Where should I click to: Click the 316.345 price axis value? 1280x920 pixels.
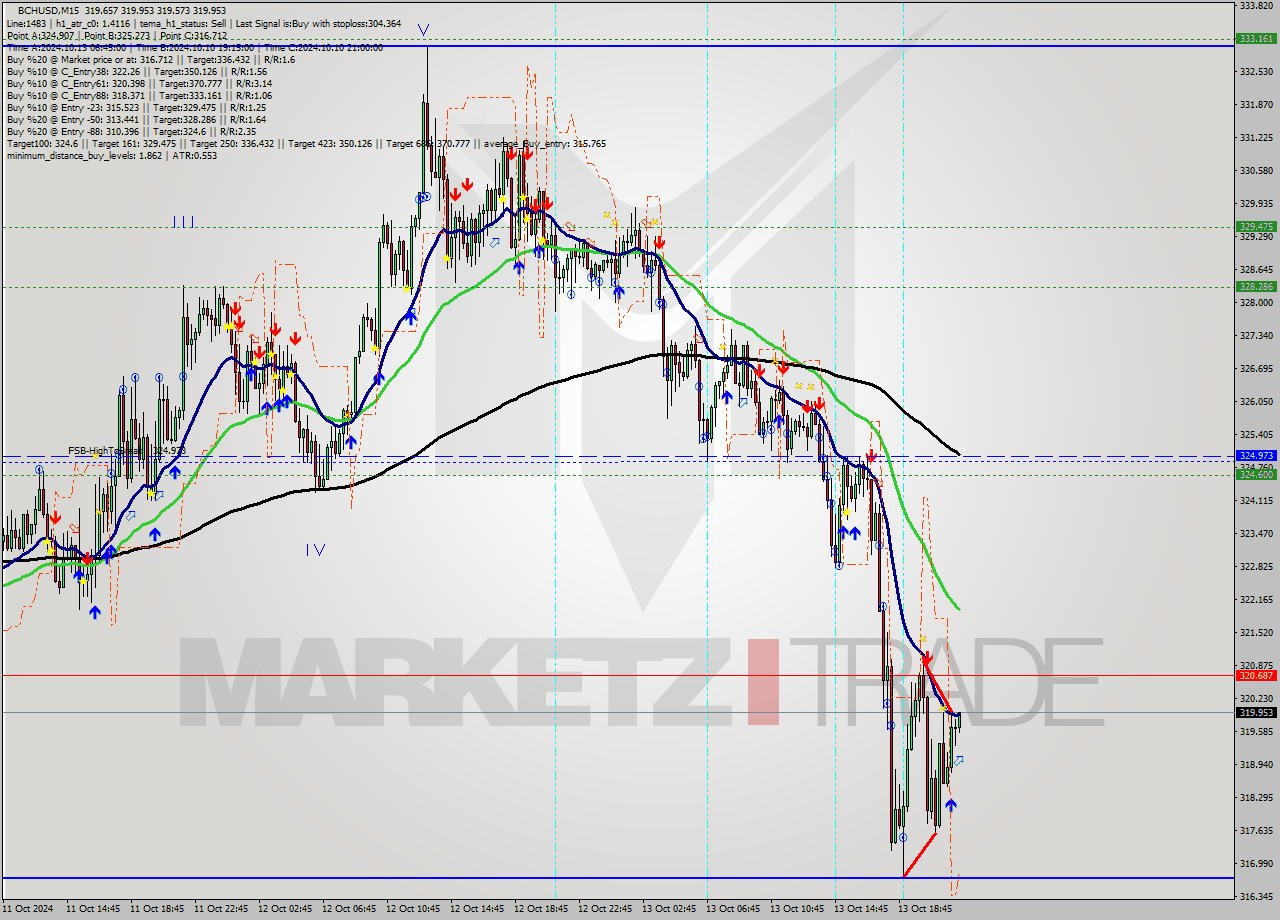1255,896
